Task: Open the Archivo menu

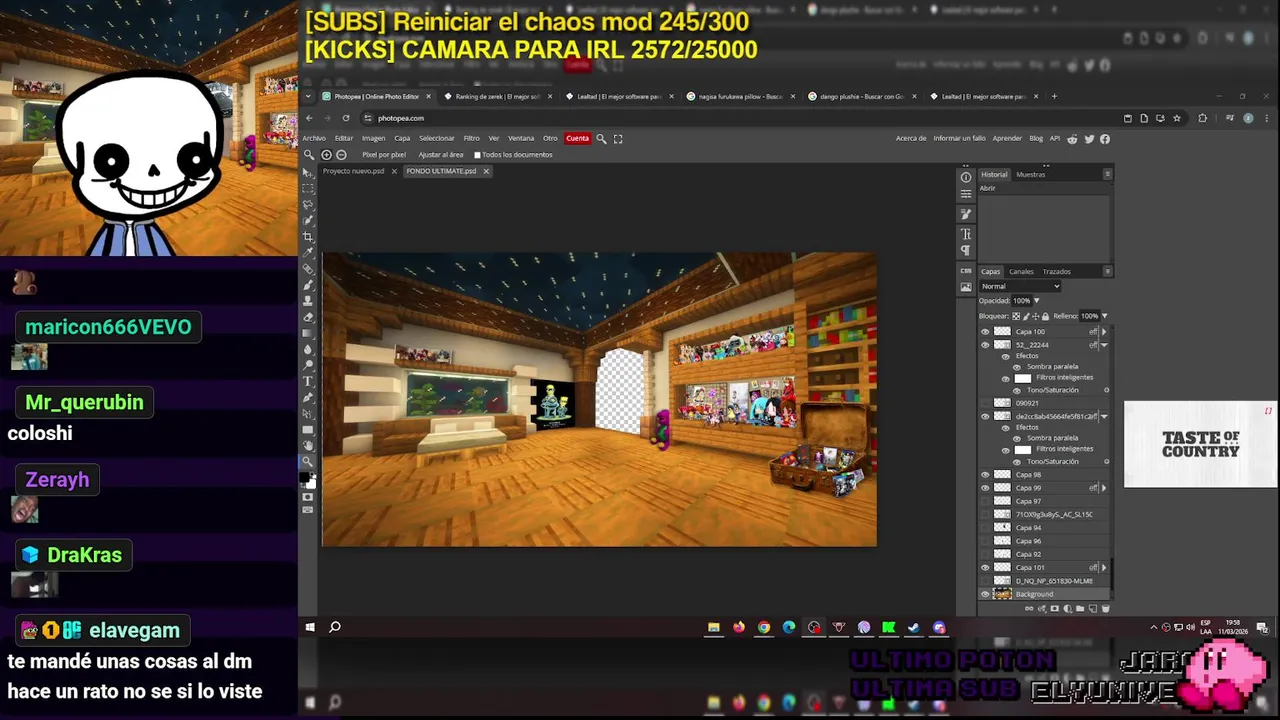Action: pyautogui.click(x=314, y=139)
